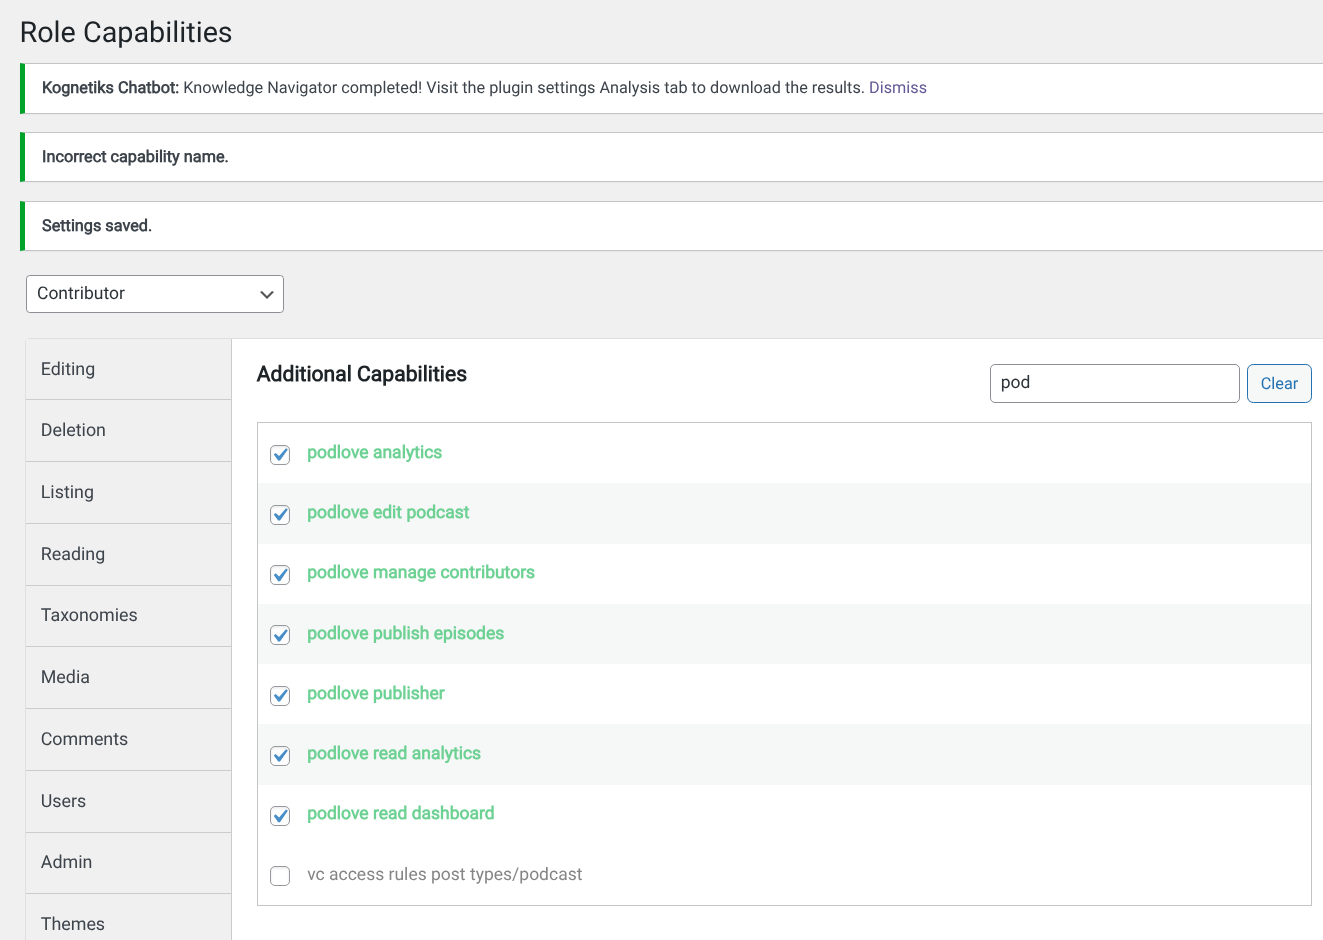The image size is (1323, 940).
Task: Uncheck podlove read analytics capability
Action: (x=280, y=755)
